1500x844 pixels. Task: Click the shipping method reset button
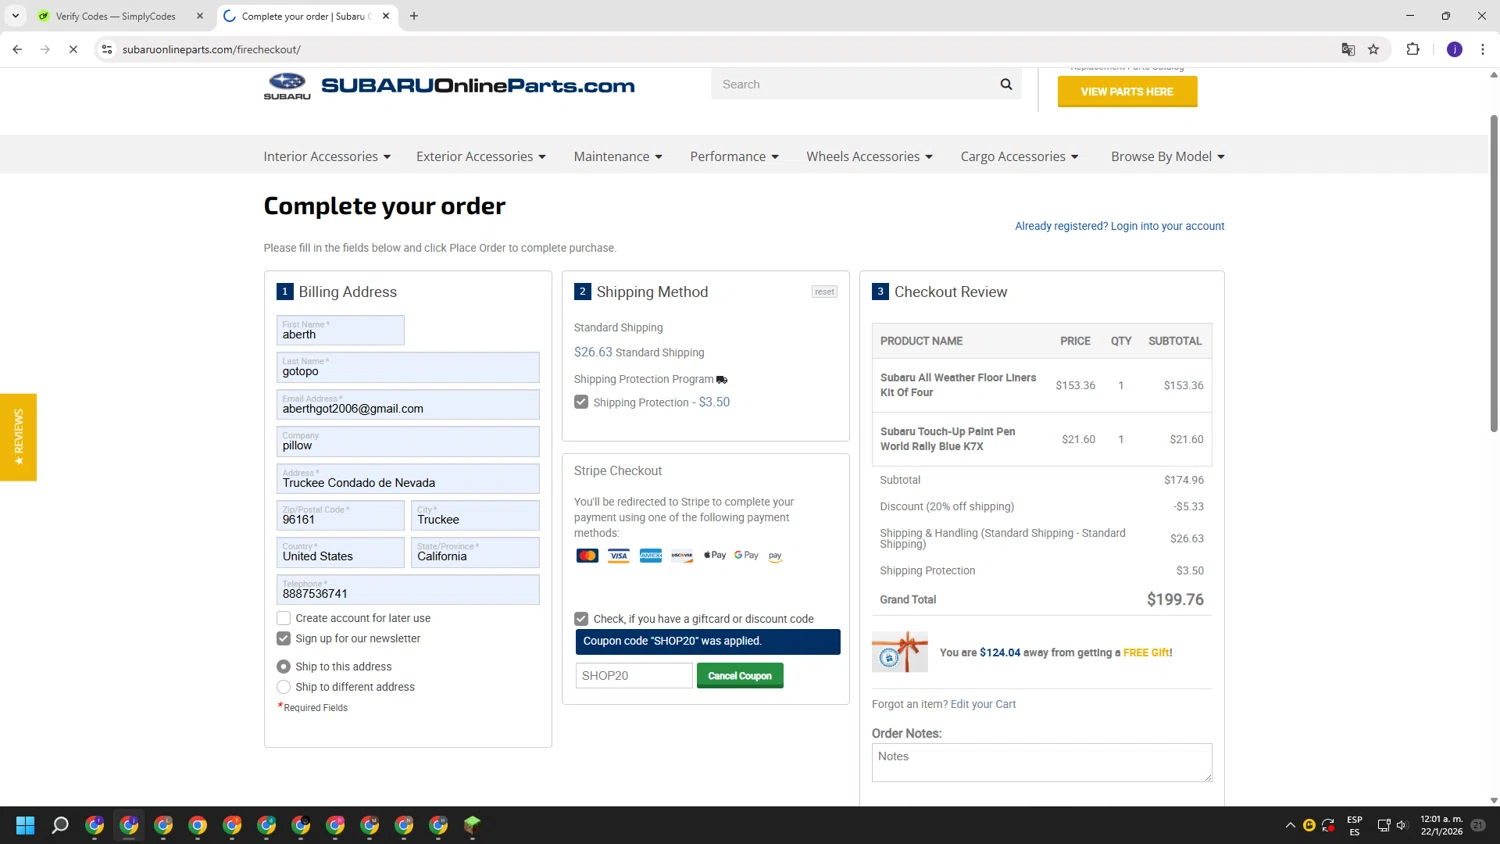(824, 292)
